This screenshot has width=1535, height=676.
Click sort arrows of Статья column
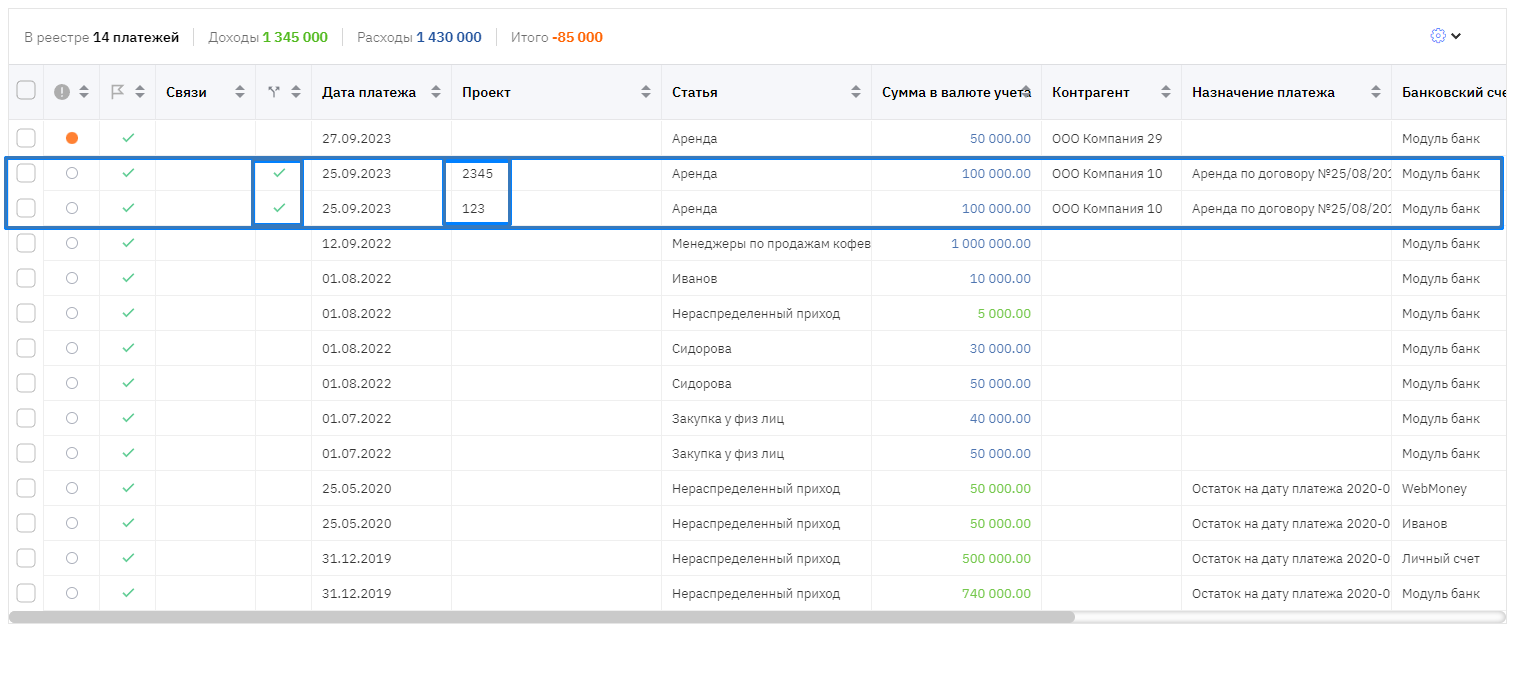coord(856,92)
